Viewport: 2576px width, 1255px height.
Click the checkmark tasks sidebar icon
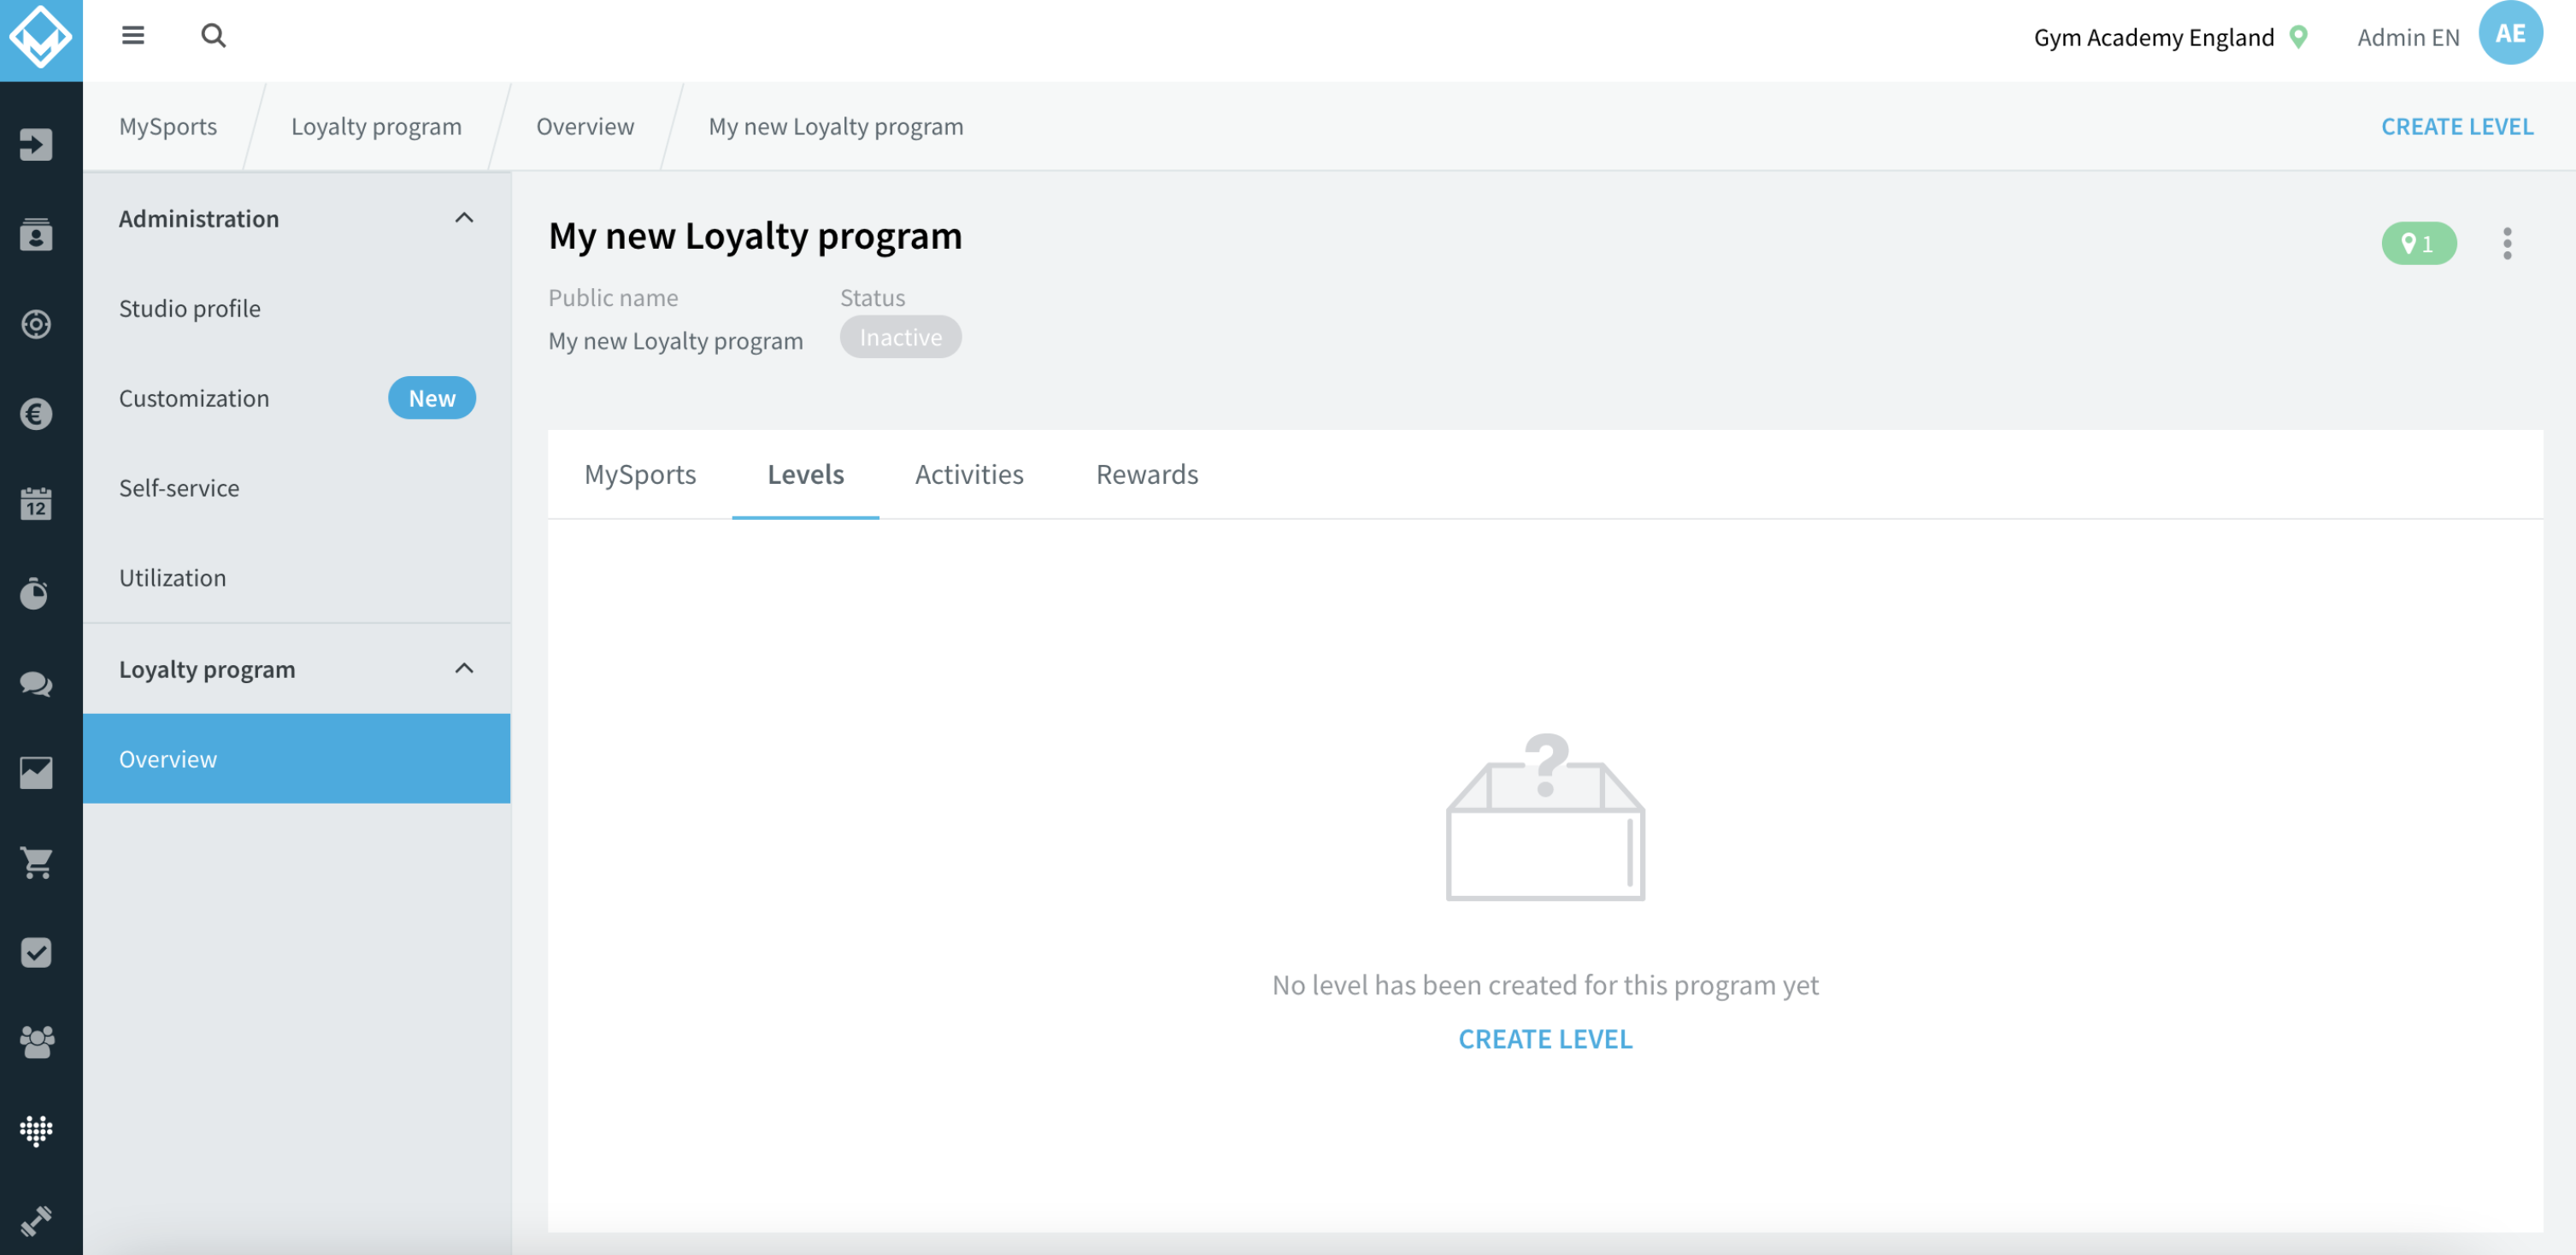[x=36, y=953]
